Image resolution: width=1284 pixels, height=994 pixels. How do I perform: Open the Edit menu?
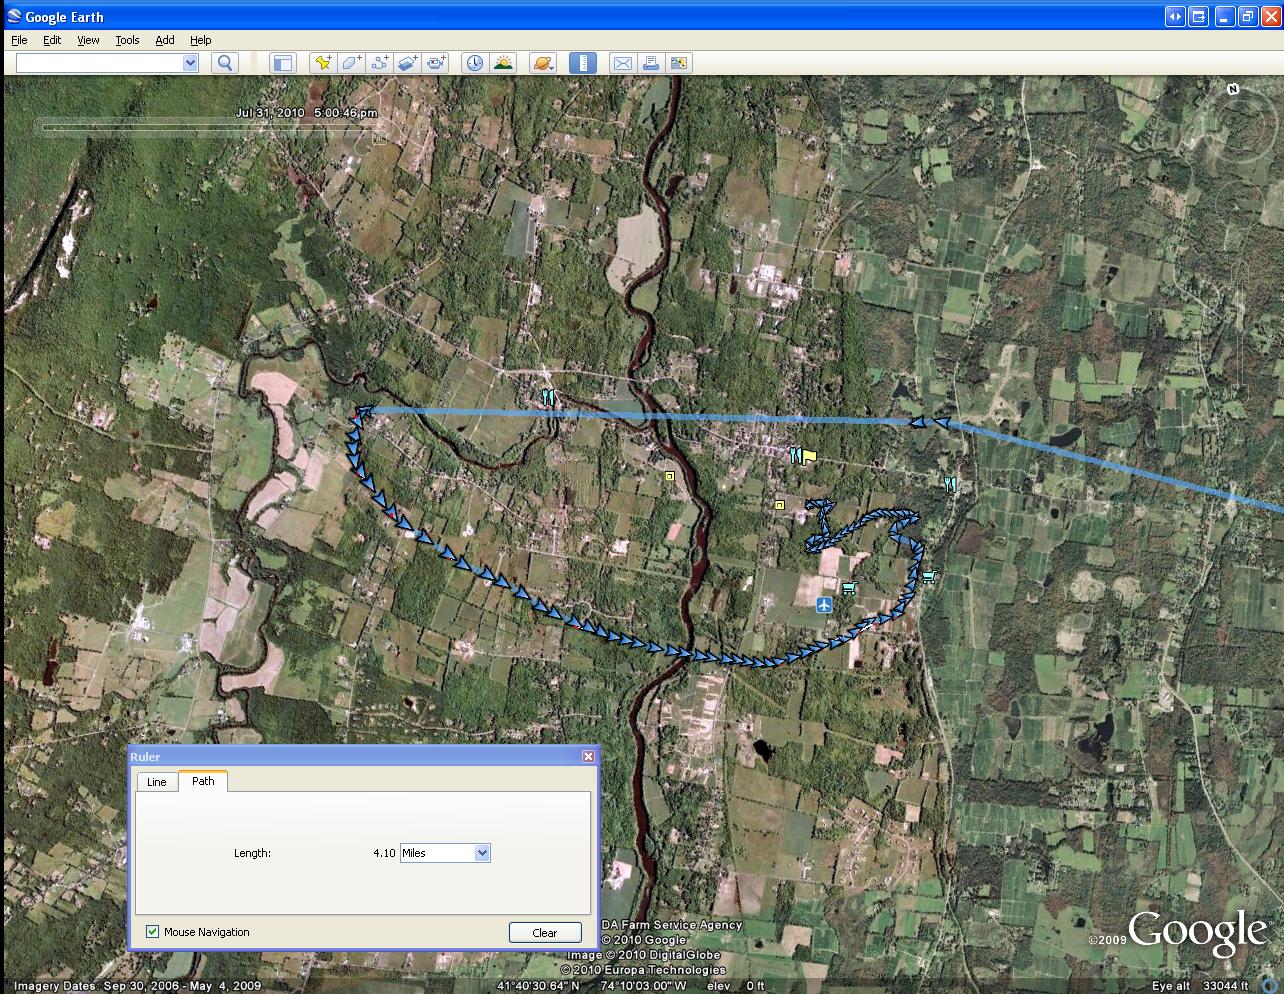click(x=52, y=40)
